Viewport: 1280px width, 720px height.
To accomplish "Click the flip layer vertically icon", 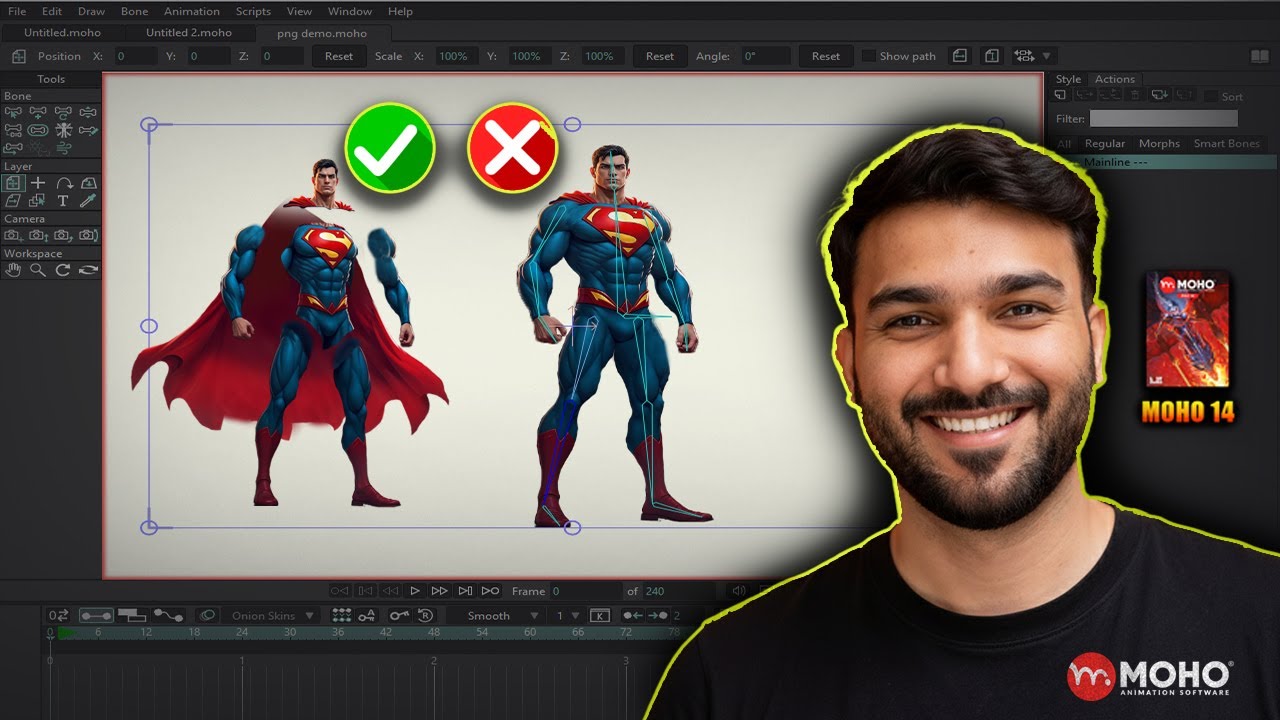I will pos(992,56).
